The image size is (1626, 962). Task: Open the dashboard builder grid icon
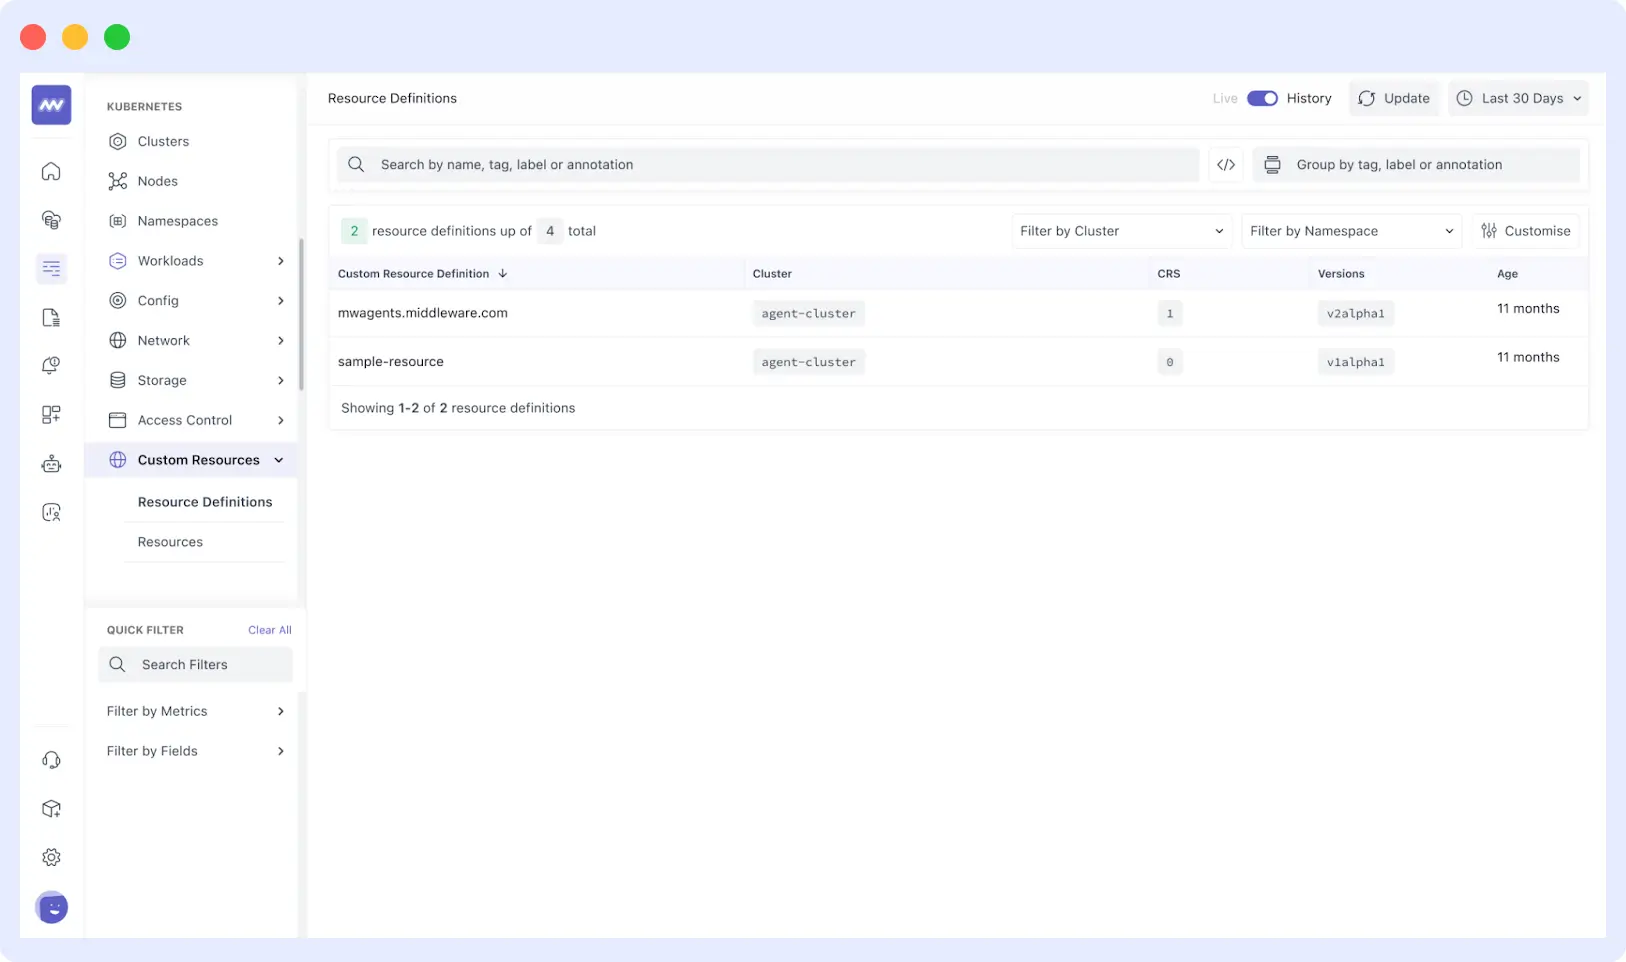point(50,414)
